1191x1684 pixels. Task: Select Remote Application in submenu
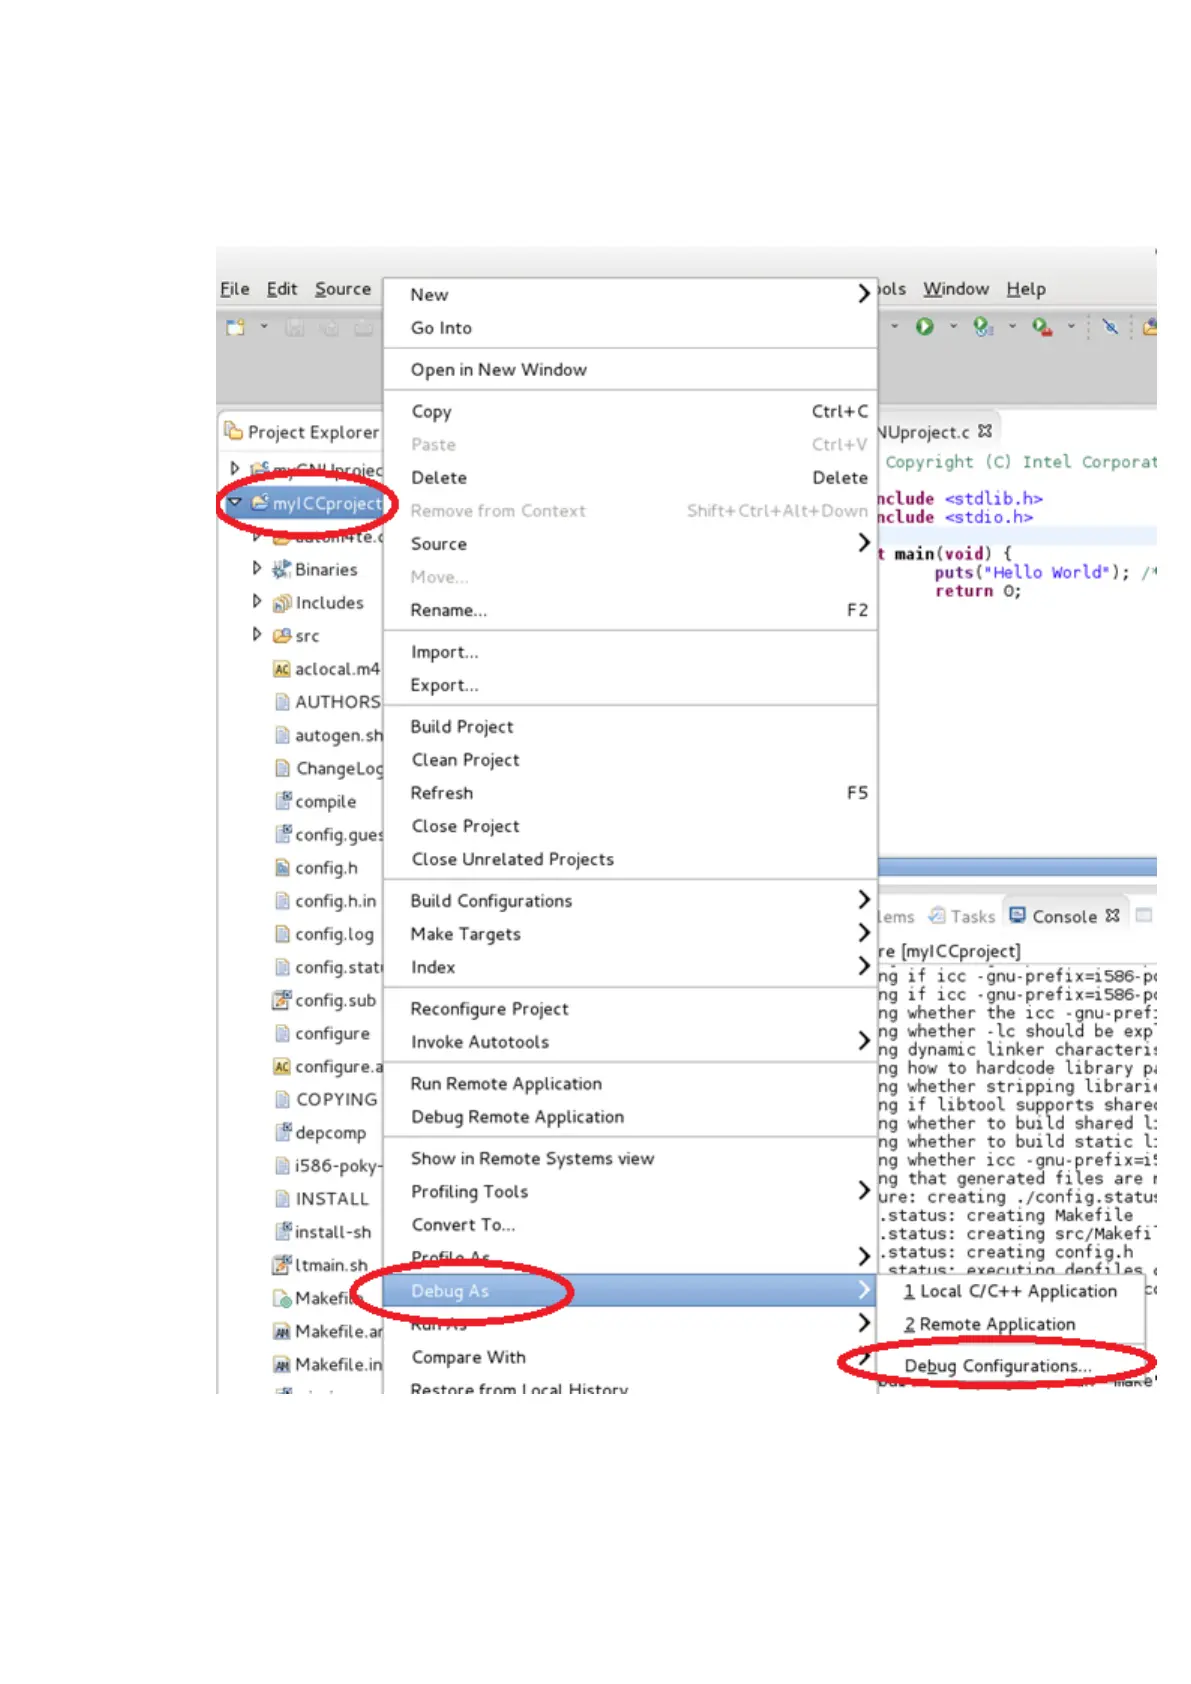point(1011,1325)
